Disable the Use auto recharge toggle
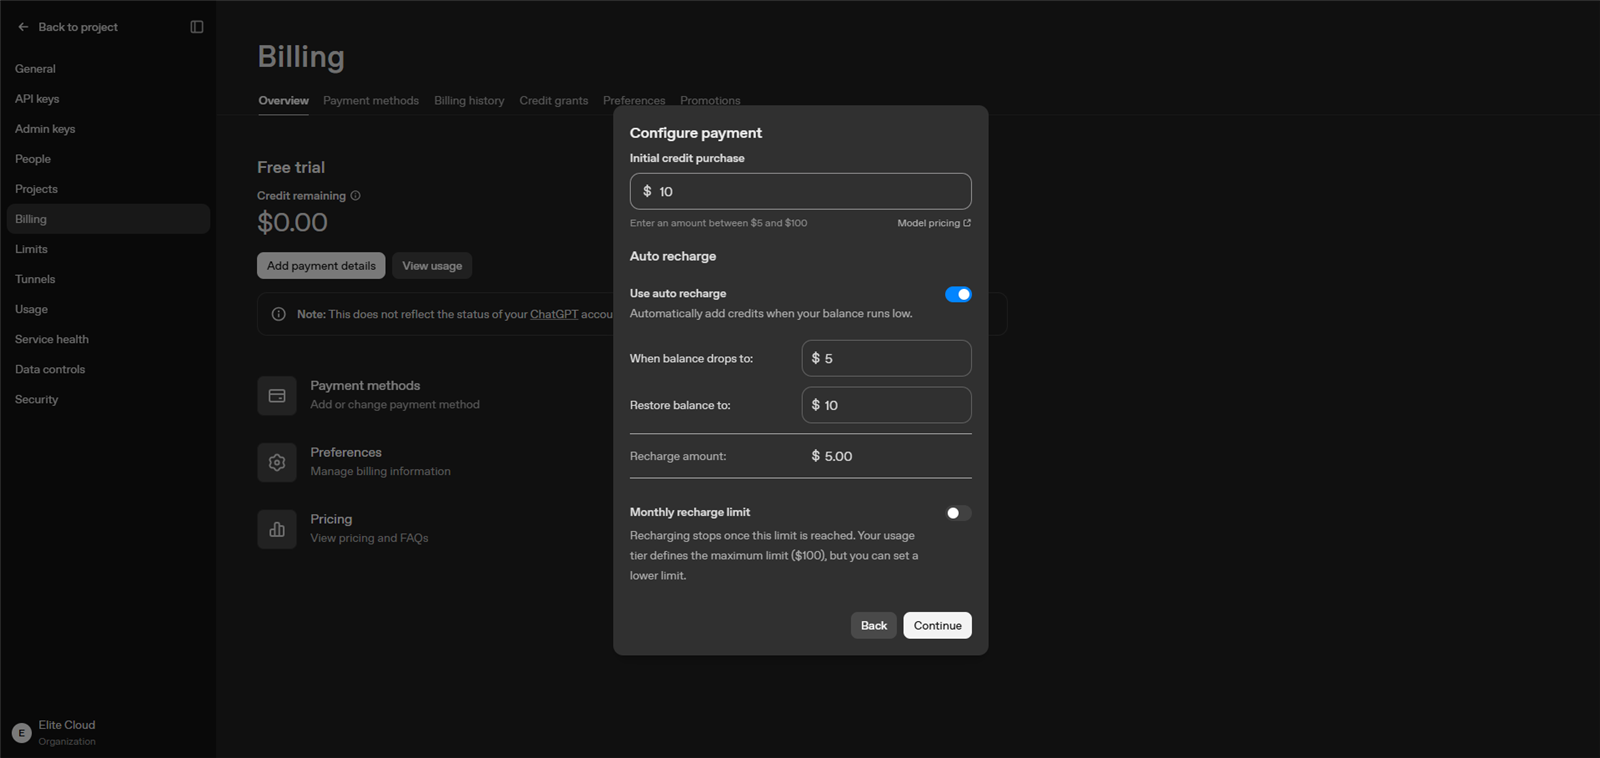This screenshot has width=1600, height=758. tap(958, 294)
